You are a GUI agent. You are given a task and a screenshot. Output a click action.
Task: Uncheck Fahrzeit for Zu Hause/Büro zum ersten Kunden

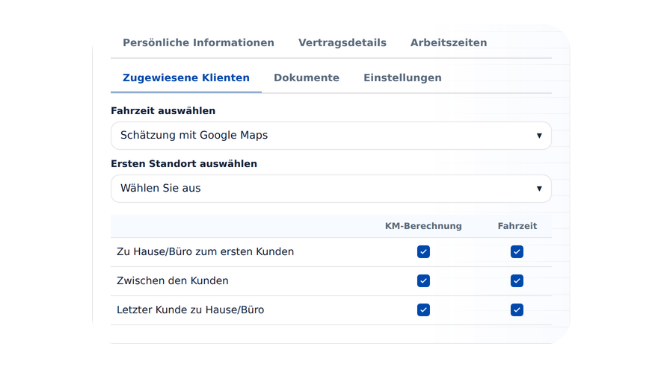[517, 251]
